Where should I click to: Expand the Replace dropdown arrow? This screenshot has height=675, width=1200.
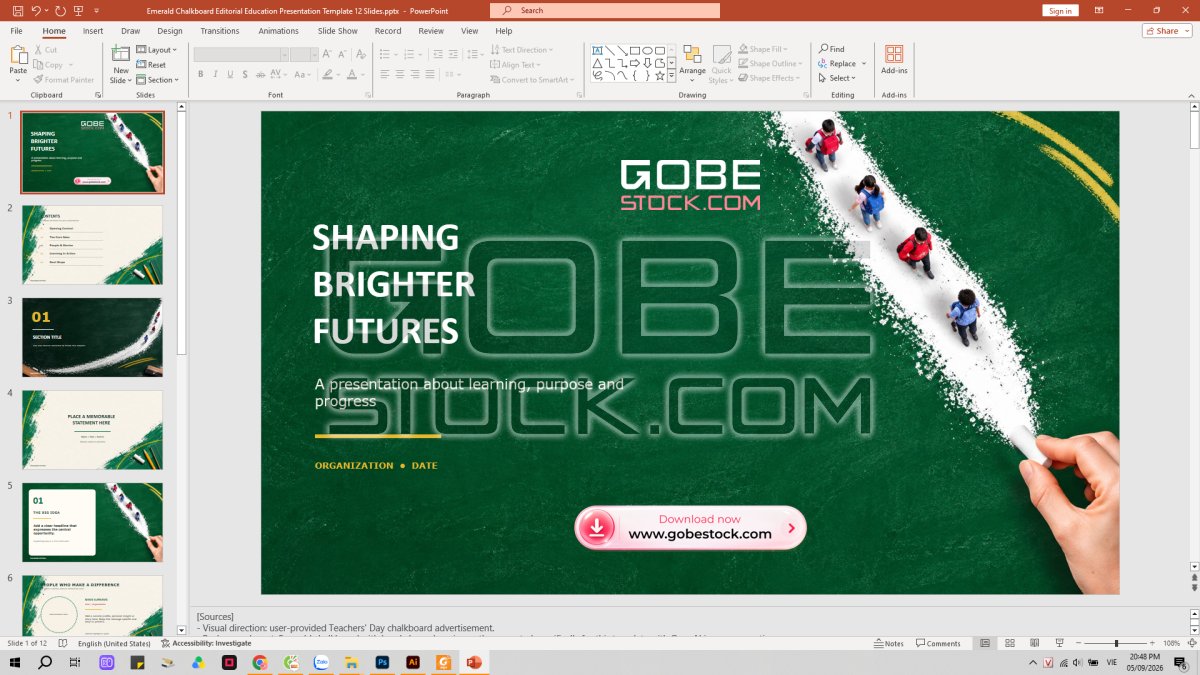[864, 64]
